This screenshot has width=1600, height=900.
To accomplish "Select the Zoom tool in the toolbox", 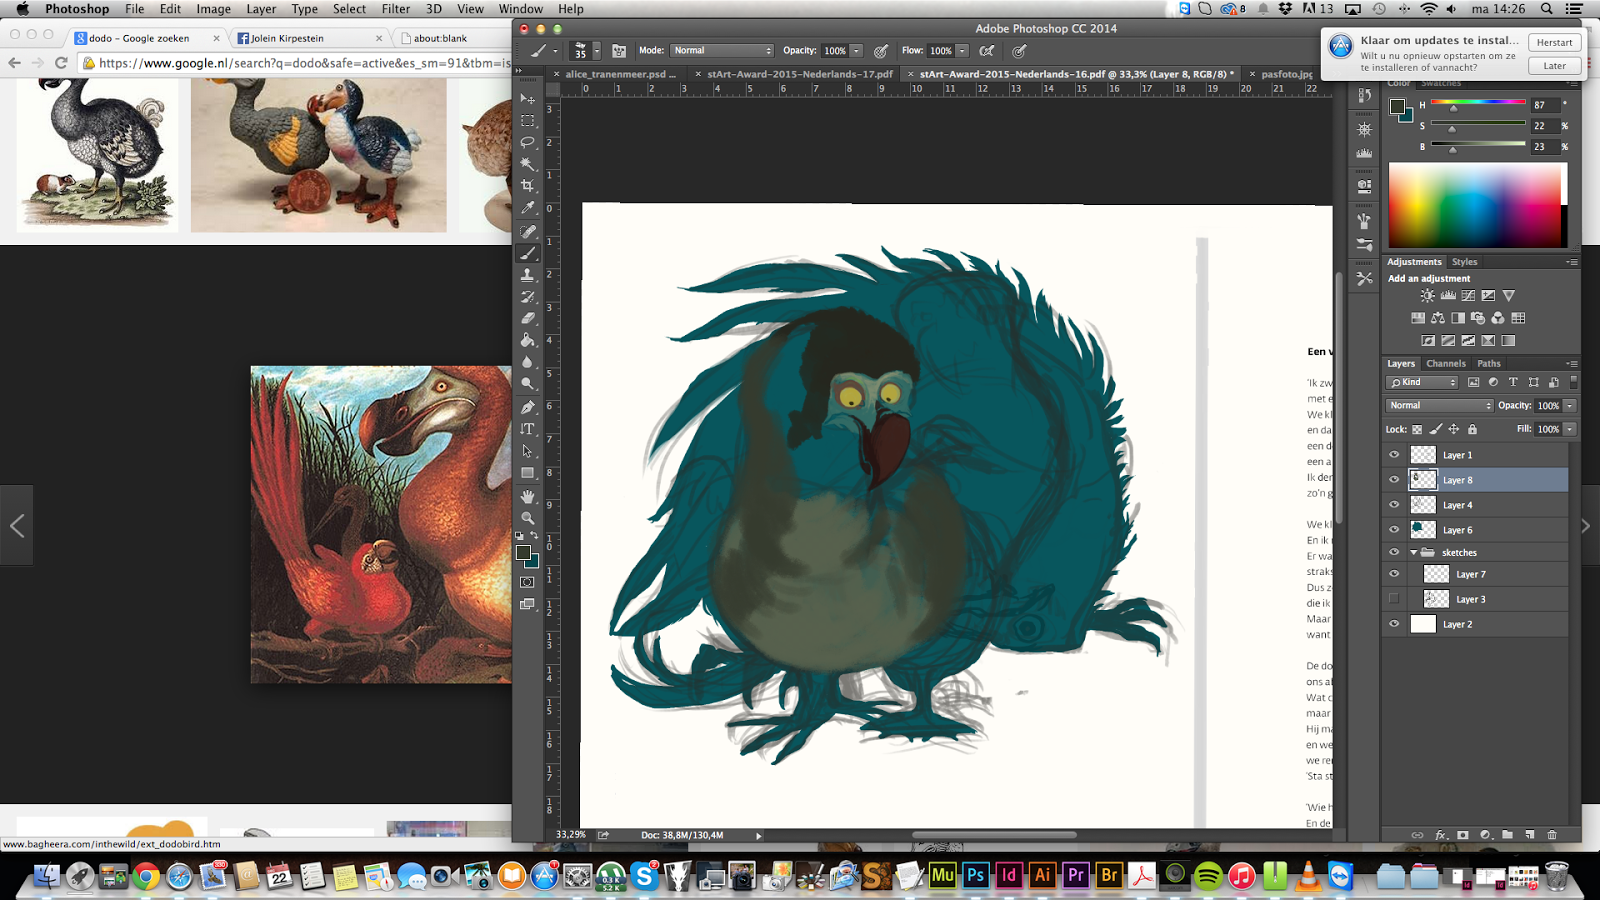I will click(x=527, y=518).
